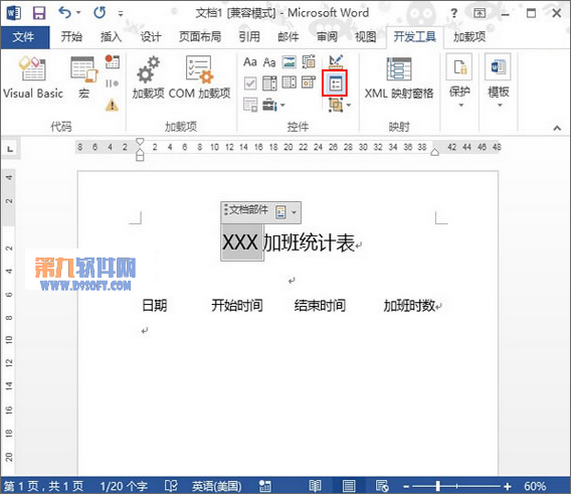Click the 加班时数 column heading
571x494 pixels.
409,305
